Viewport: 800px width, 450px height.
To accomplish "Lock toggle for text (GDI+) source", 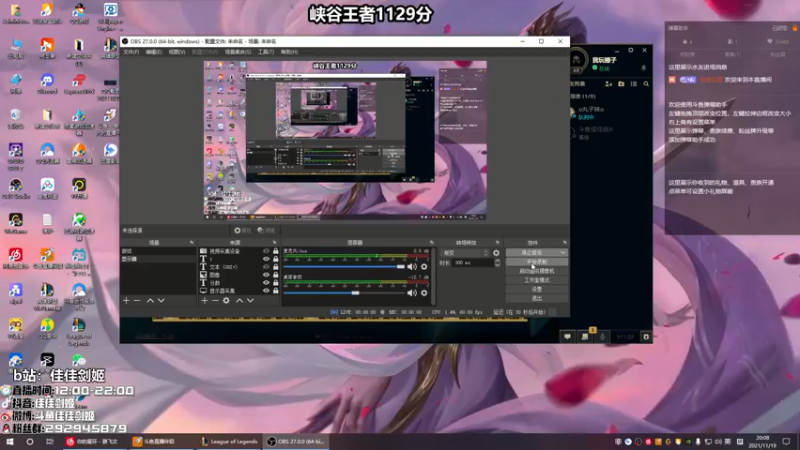I will coord(276,267).
